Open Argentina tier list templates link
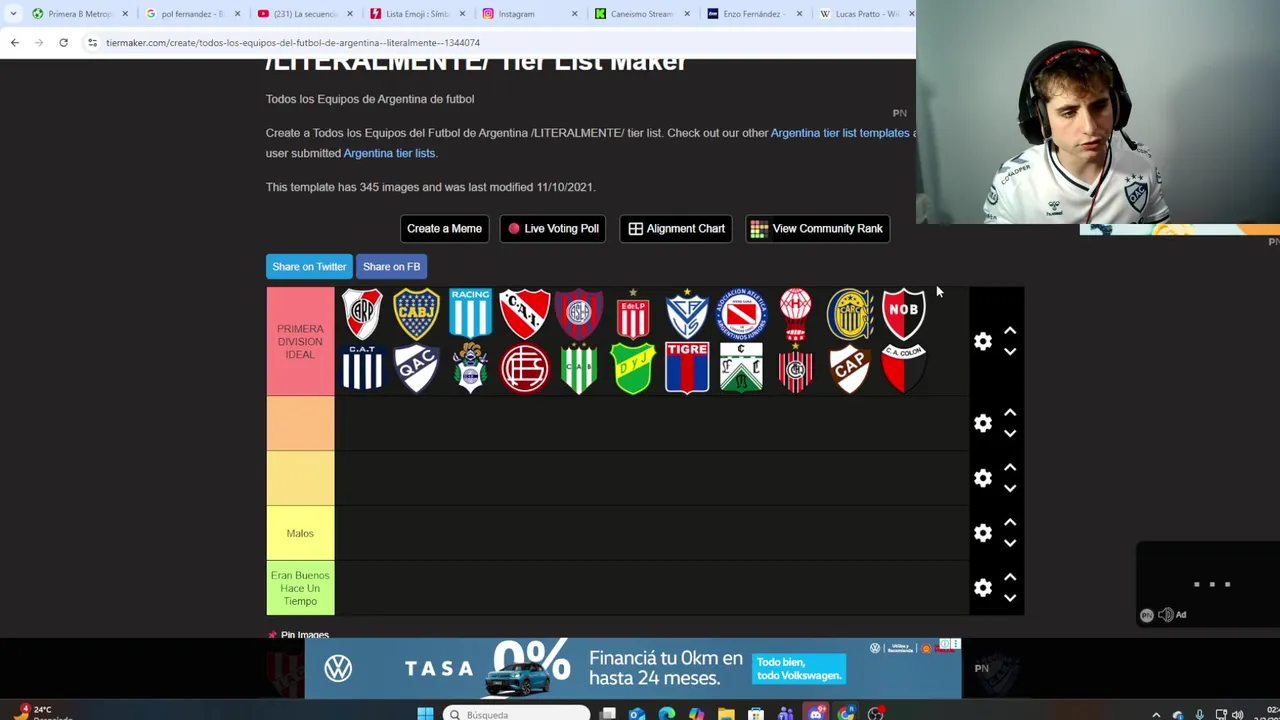The image size is (1280, 720). (840, 133)
